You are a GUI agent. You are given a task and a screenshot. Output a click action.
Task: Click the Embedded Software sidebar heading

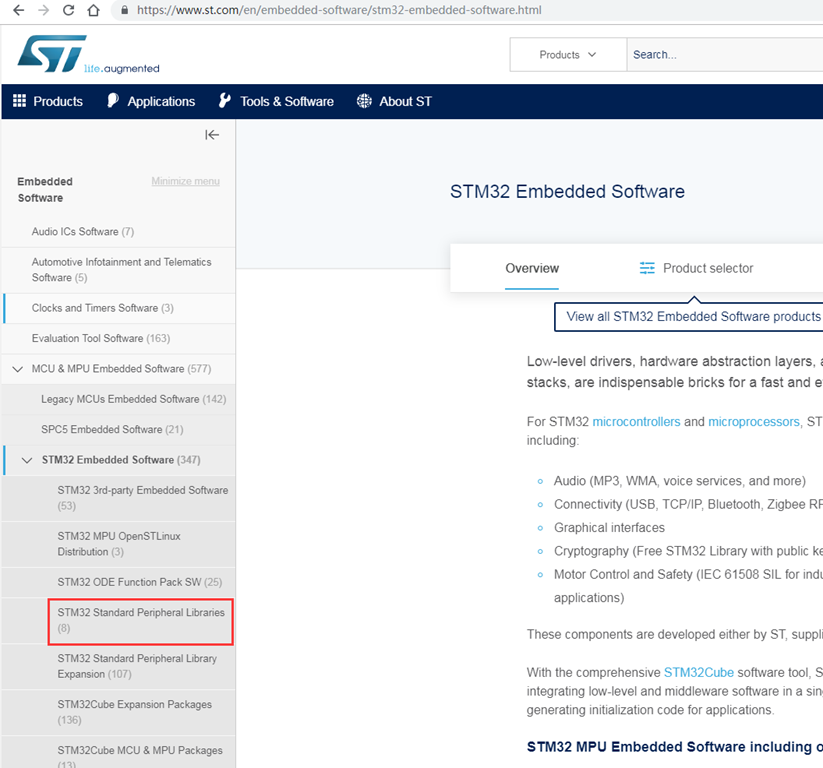[x=45, y=190]
